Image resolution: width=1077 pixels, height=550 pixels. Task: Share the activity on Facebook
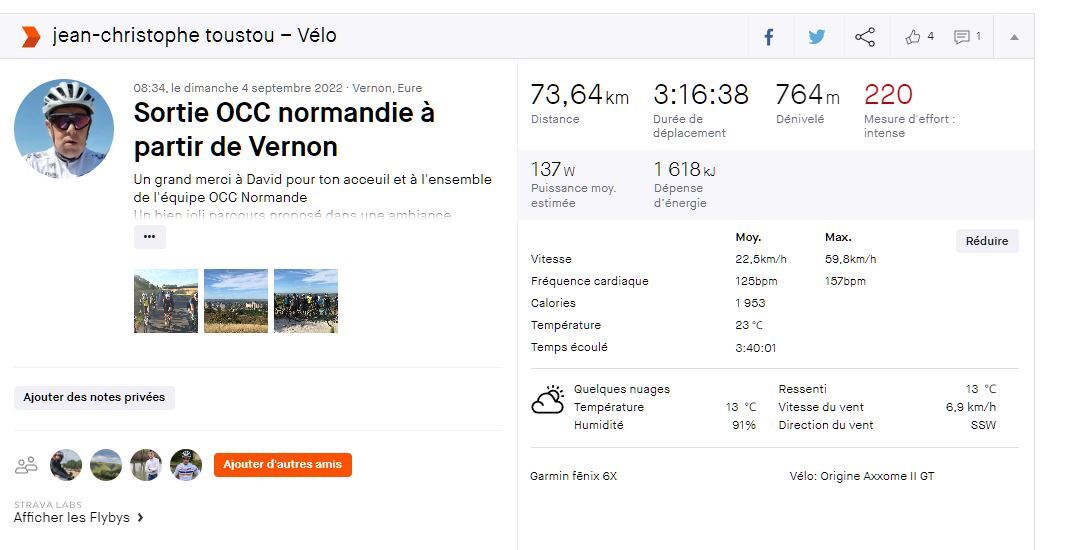(769, 37)
